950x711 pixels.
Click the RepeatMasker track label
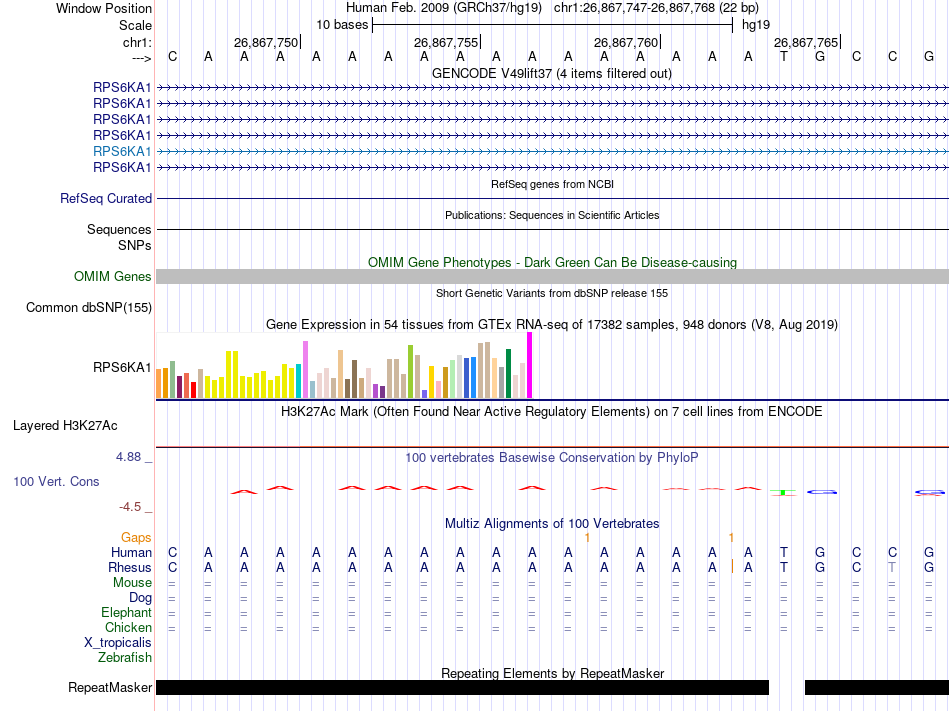(x=110, y=687)
